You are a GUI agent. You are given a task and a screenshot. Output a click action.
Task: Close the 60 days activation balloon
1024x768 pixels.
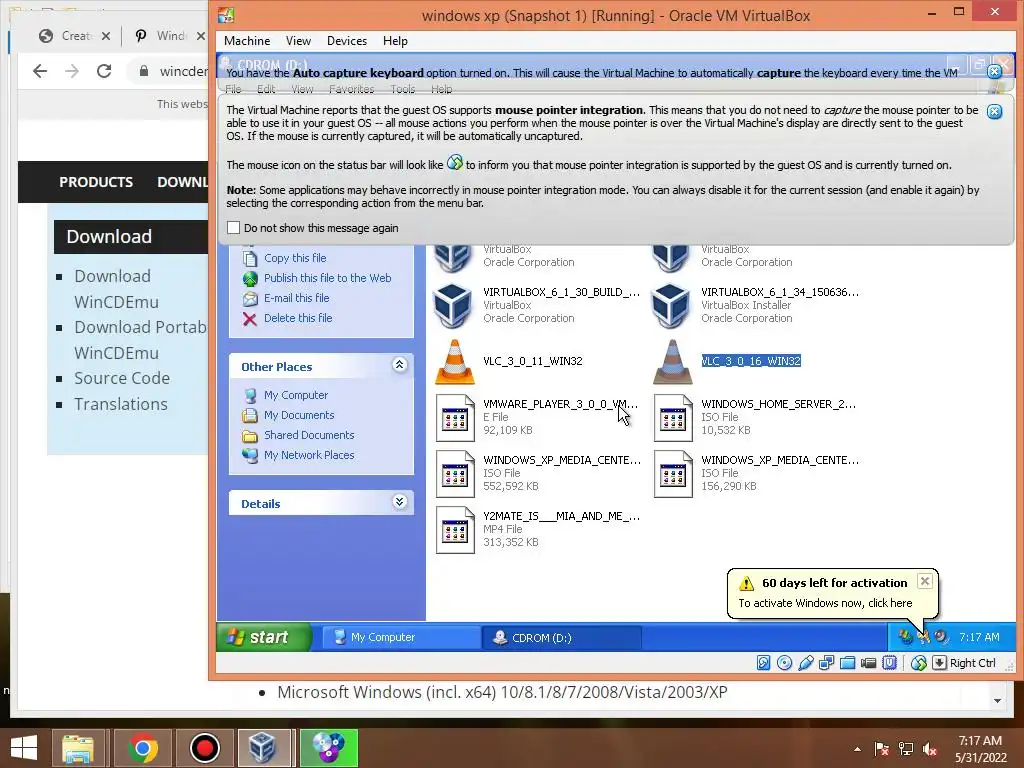(x=925, y=581)
